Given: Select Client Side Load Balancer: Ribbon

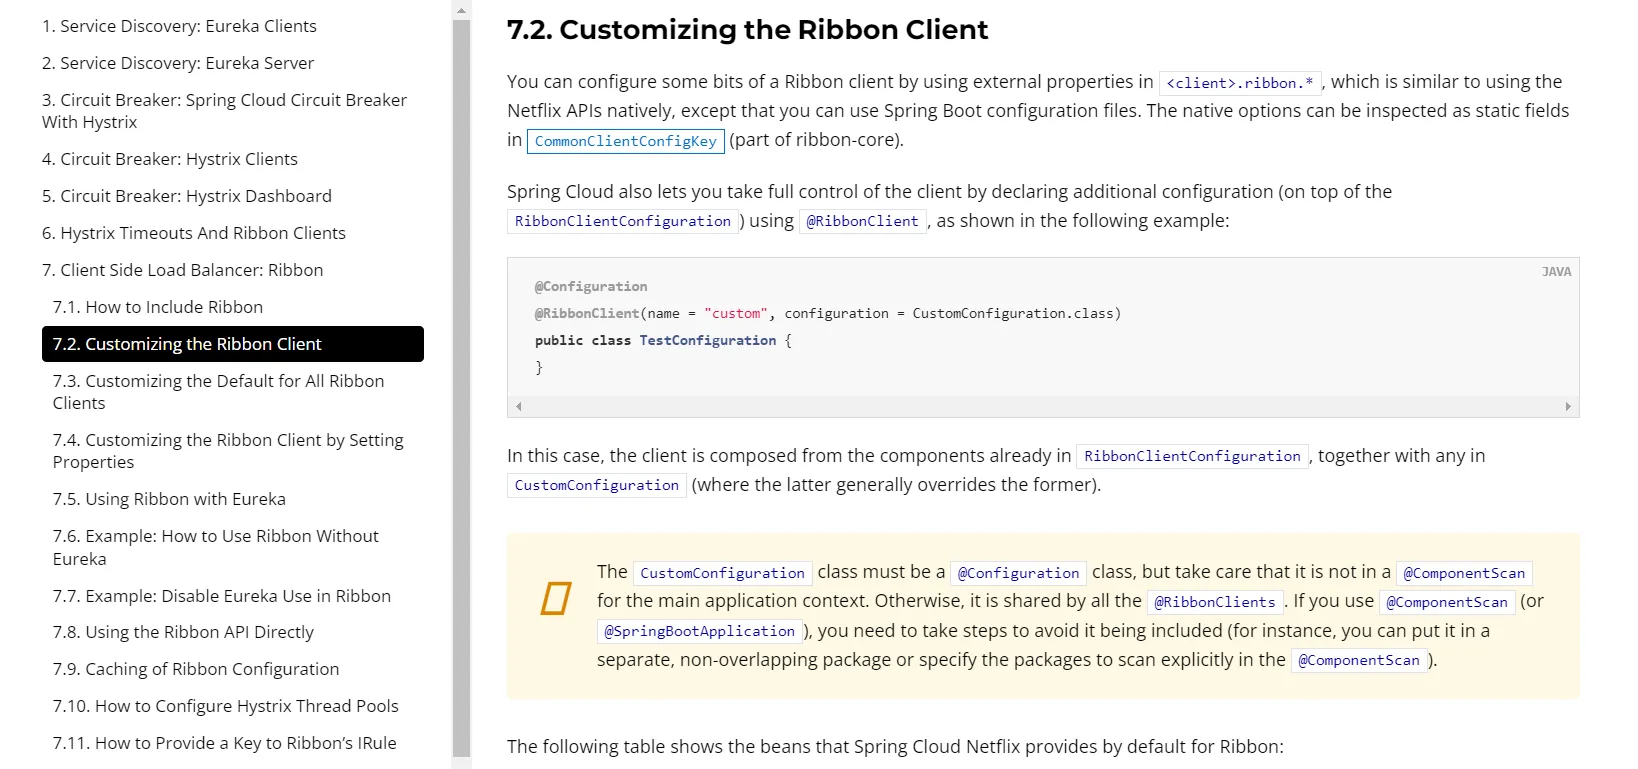Looking at the screenshot, I should pyautogui.click(x=182, y=270).
